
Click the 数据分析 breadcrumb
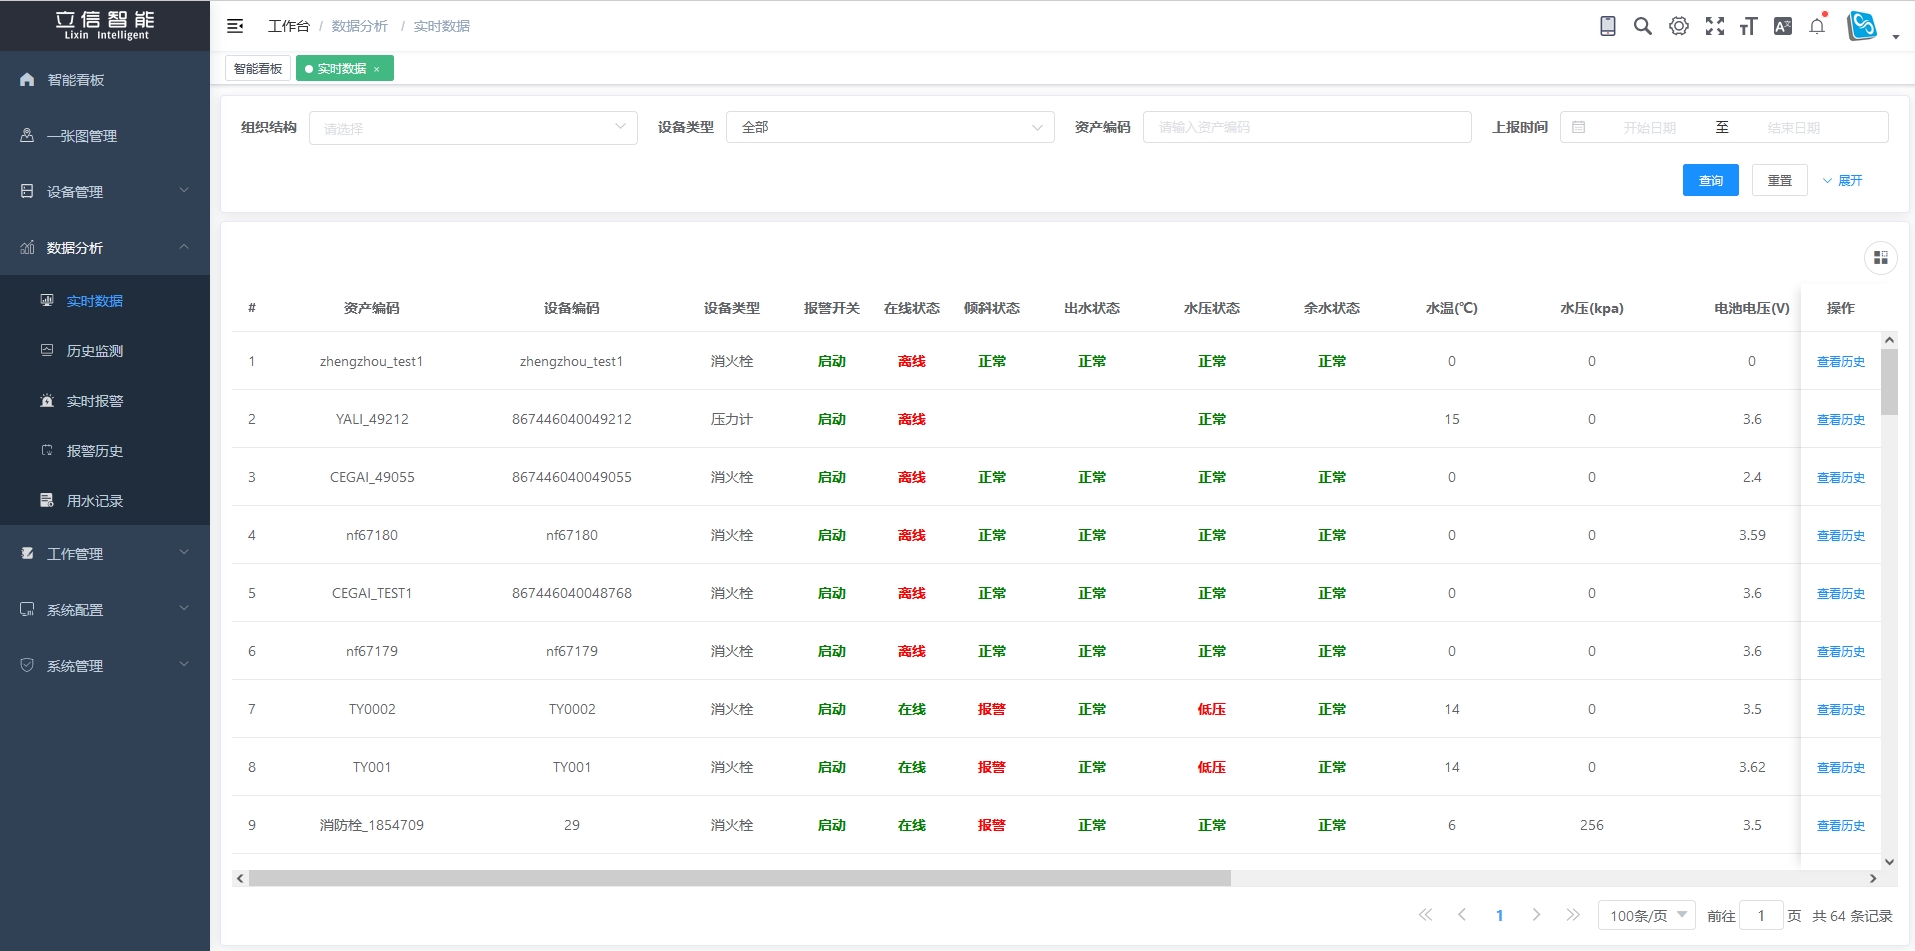click(x=360, y=26)
